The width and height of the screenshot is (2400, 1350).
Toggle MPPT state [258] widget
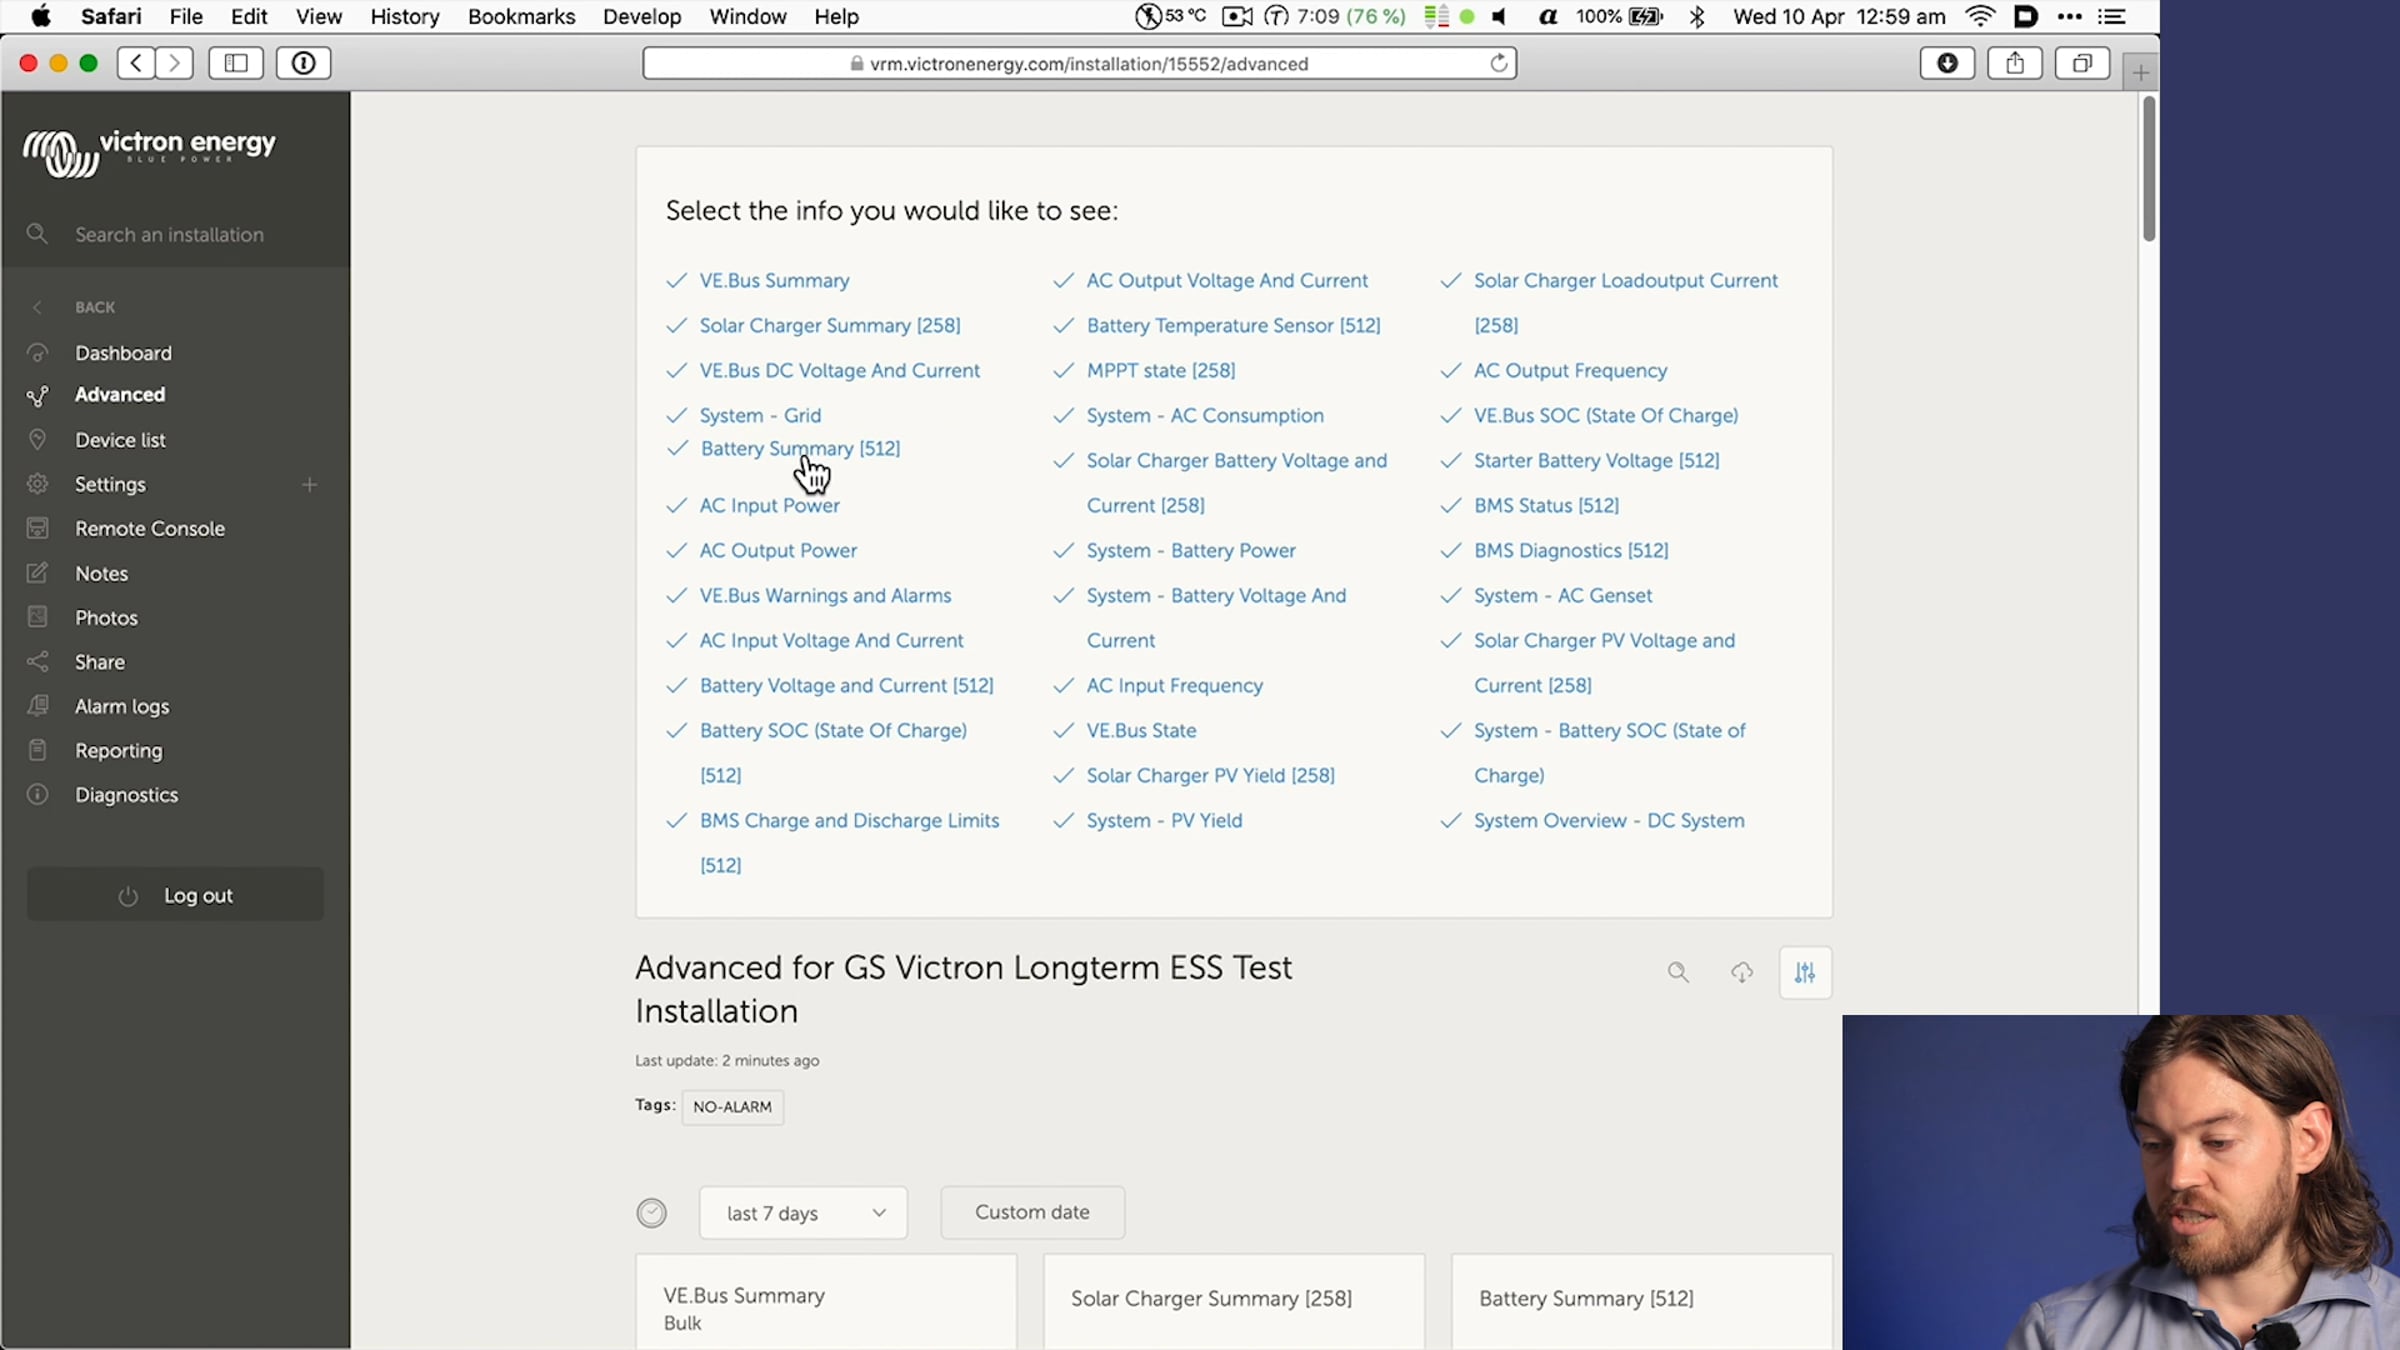click(1161, 371)
